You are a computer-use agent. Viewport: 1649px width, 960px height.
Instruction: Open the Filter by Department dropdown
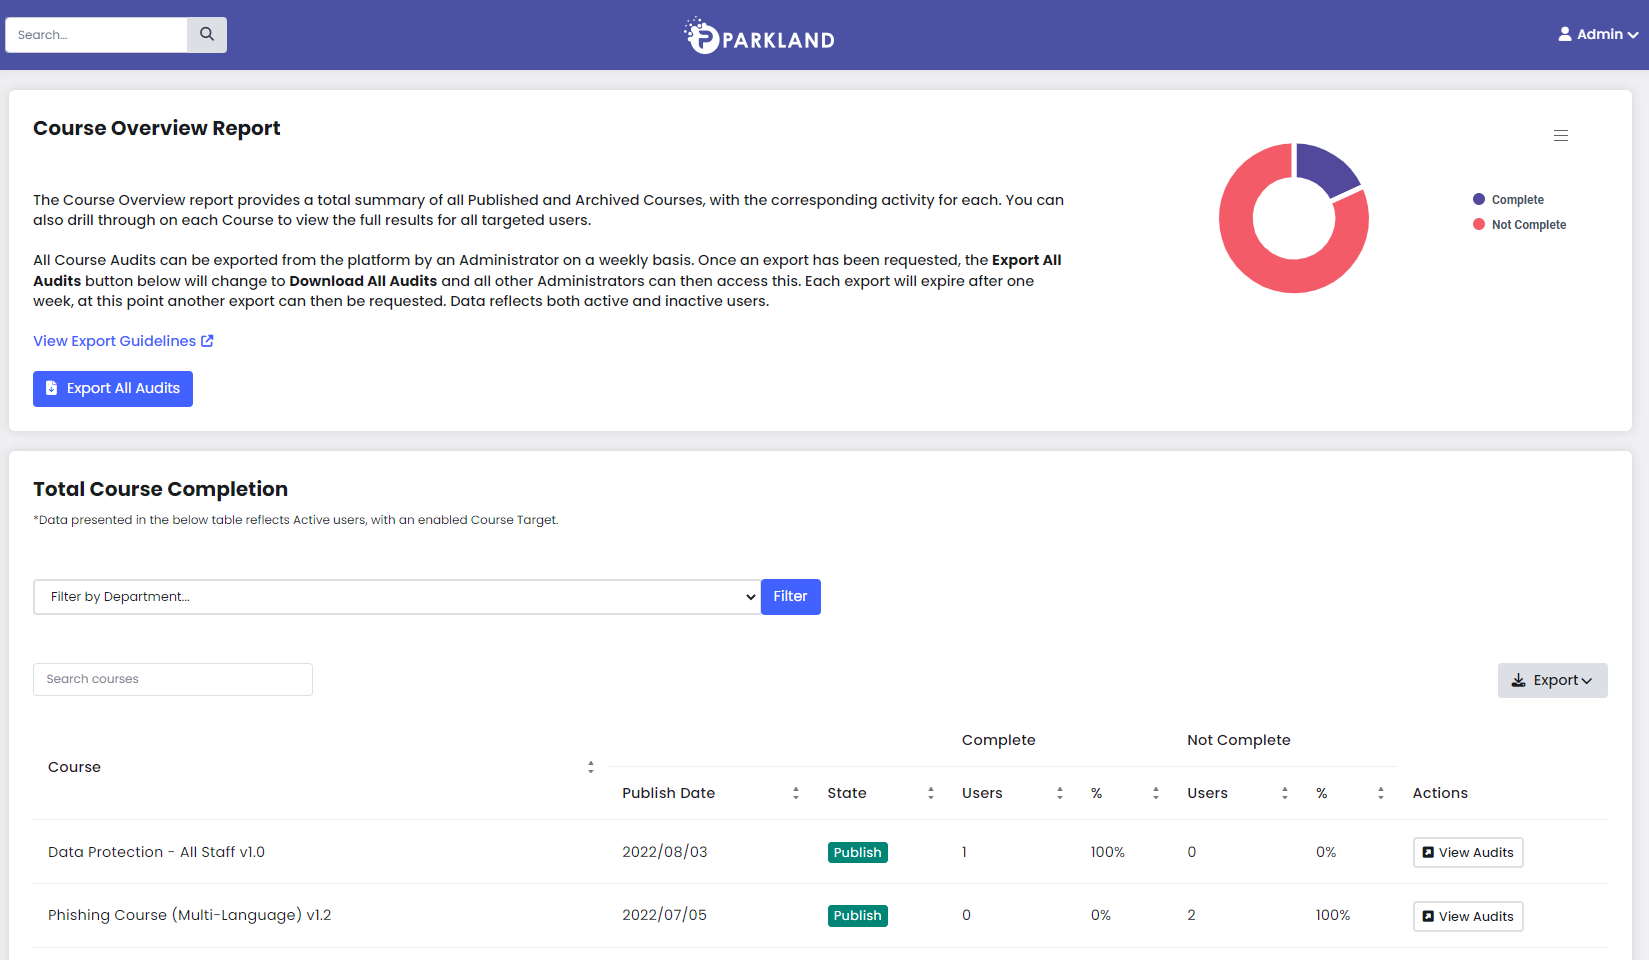396,596
